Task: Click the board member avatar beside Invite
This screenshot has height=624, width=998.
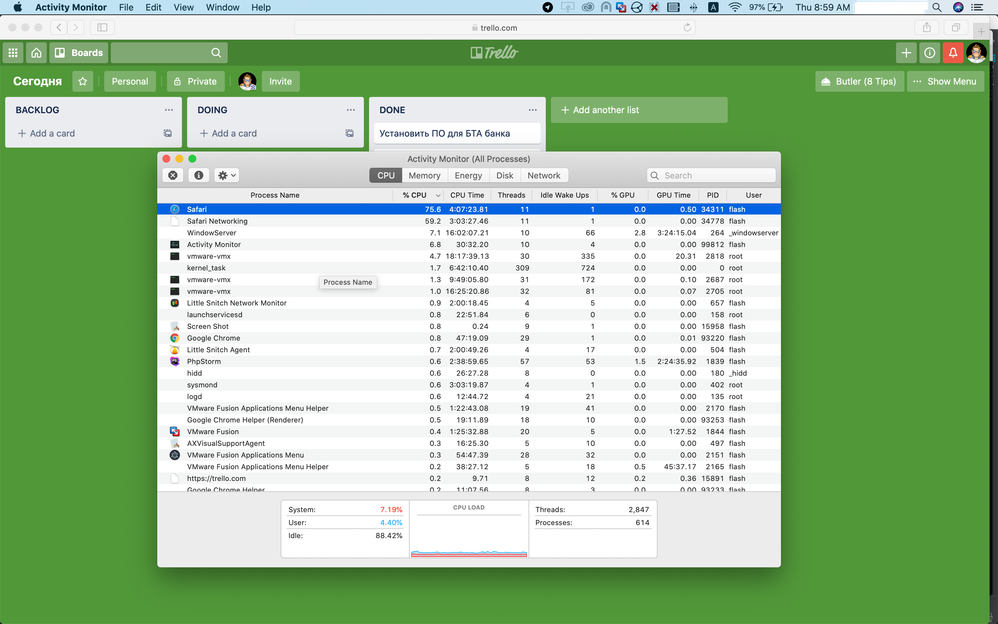Action: point(247,82)
